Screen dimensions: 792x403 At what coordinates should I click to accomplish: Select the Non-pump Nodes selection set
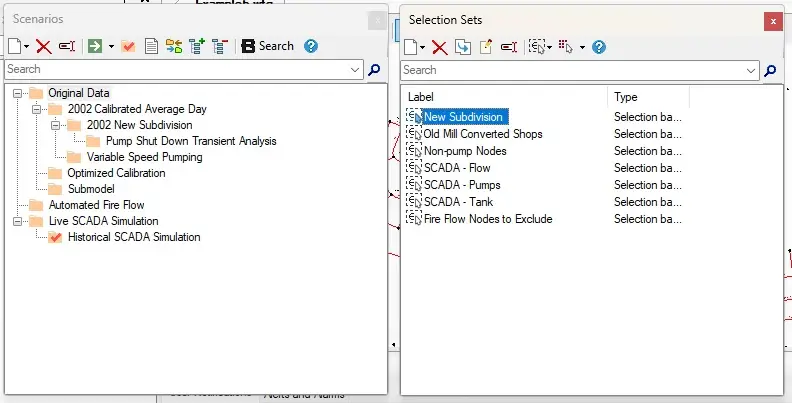point(465,151)
